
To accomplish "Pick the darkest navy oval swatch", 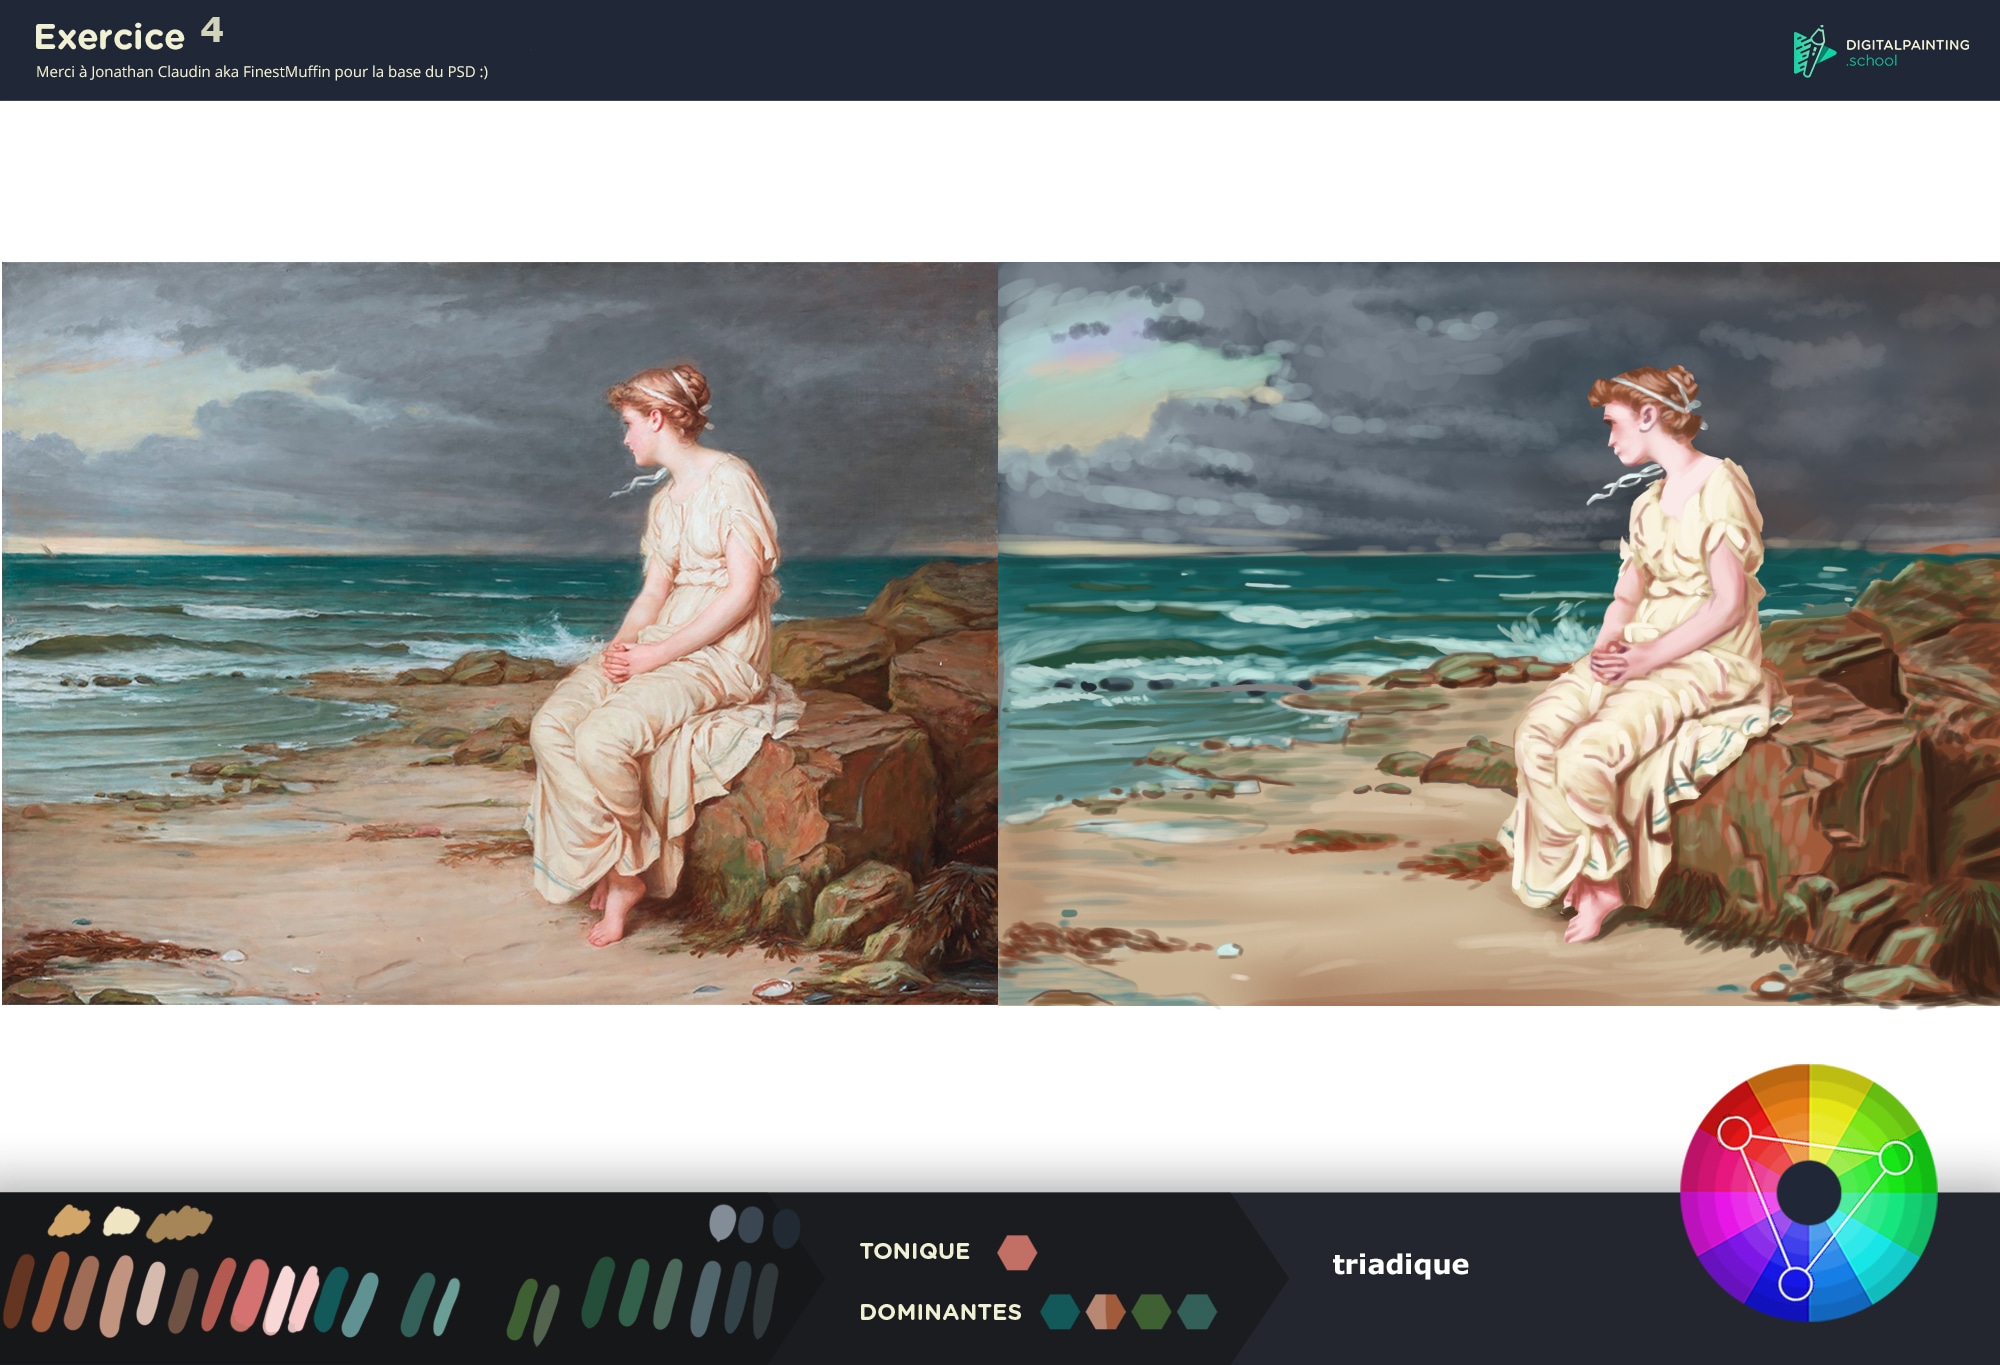I will tap(786, 1228).
